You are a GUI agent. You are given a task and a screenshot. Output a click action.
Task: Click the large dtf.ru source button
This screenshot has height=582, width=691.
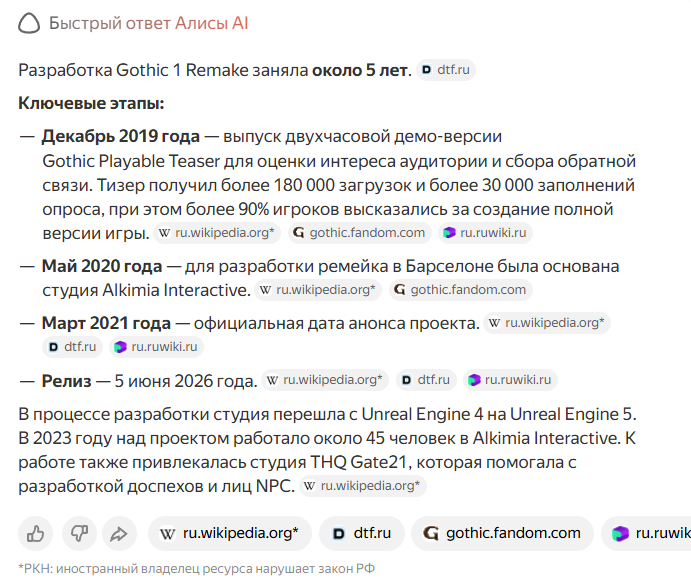pos(362,534)
